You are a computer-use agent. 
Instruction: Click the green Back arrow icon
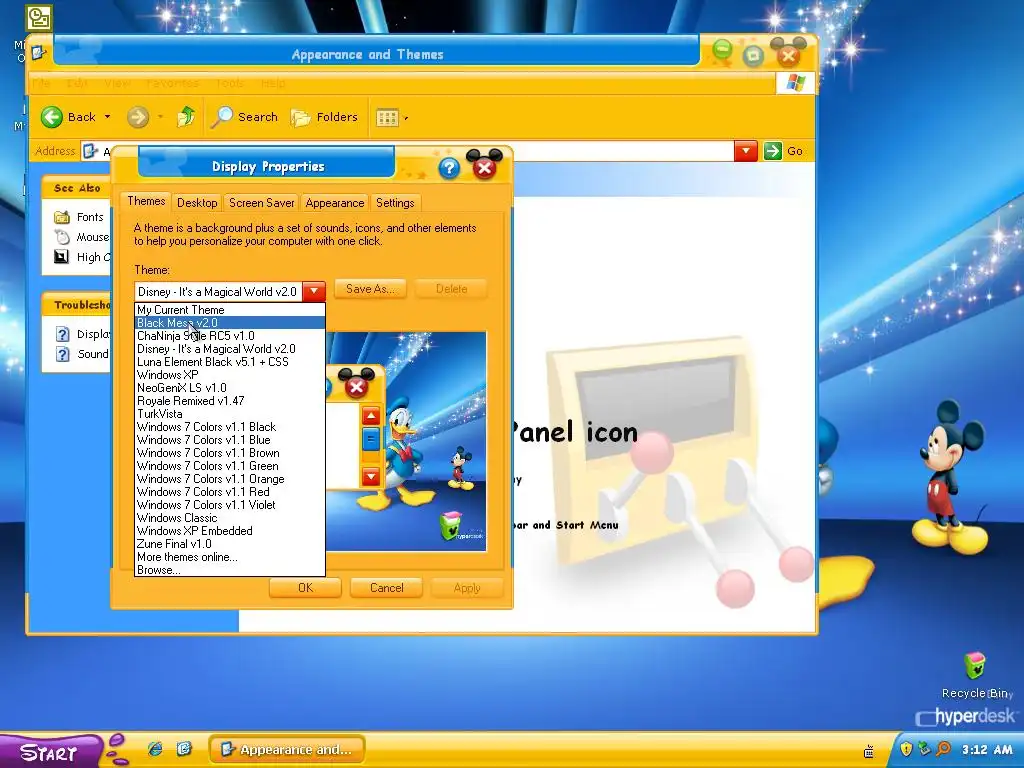point(52,117)
